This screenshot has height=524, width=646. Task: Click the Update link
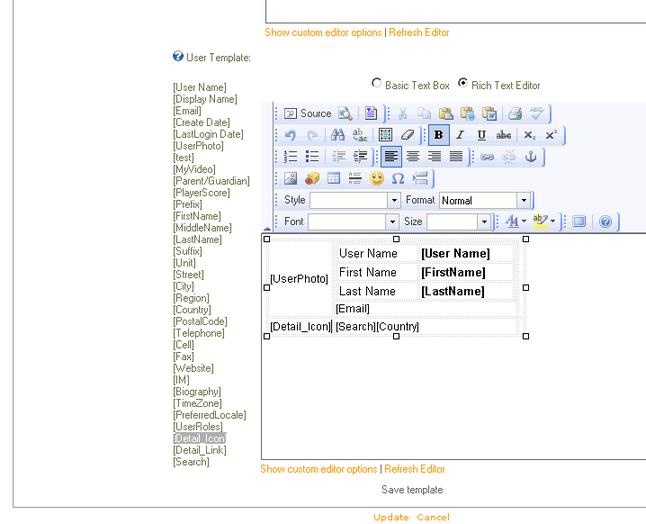click(x=391, y=517)
